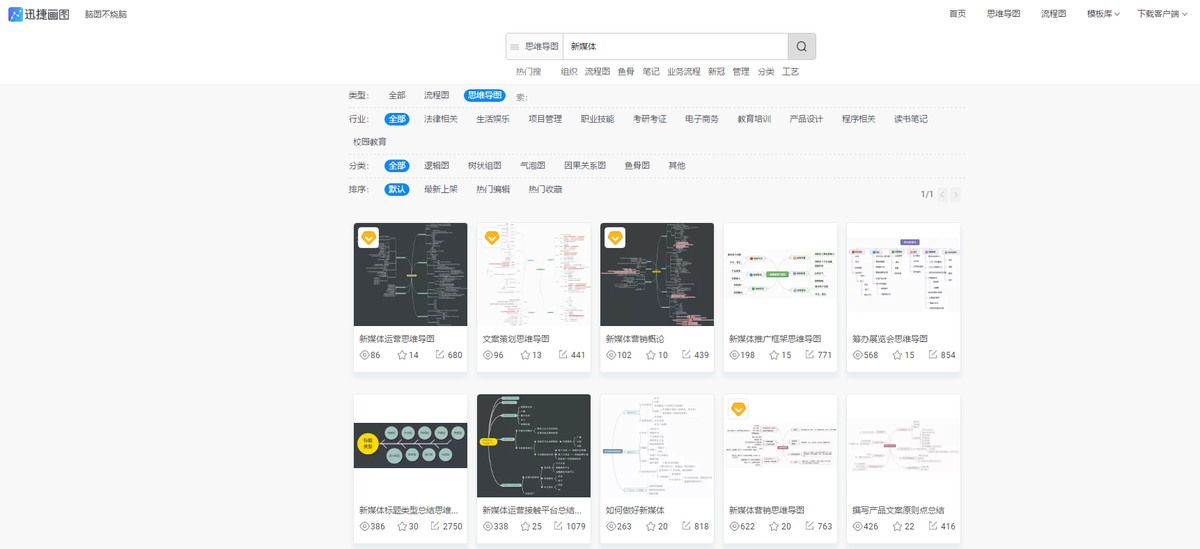This screenshot has height=549, width=1200.
Task: Click the magnifier search button
Action: 801,46
